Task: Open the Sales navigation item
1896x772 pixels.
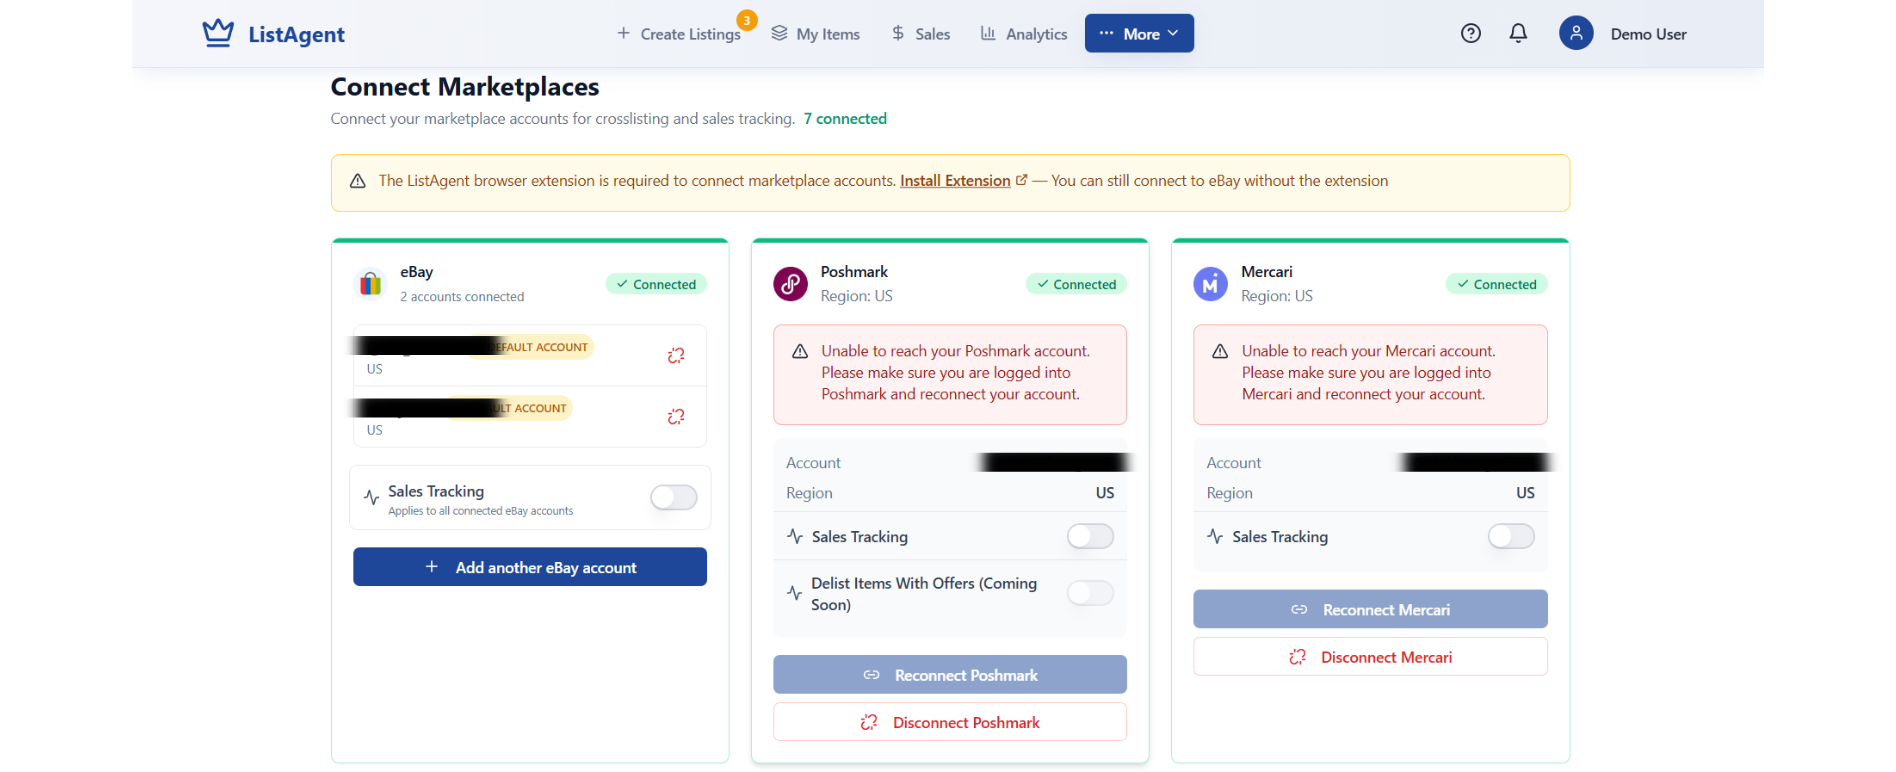Action: click(921, 34)
